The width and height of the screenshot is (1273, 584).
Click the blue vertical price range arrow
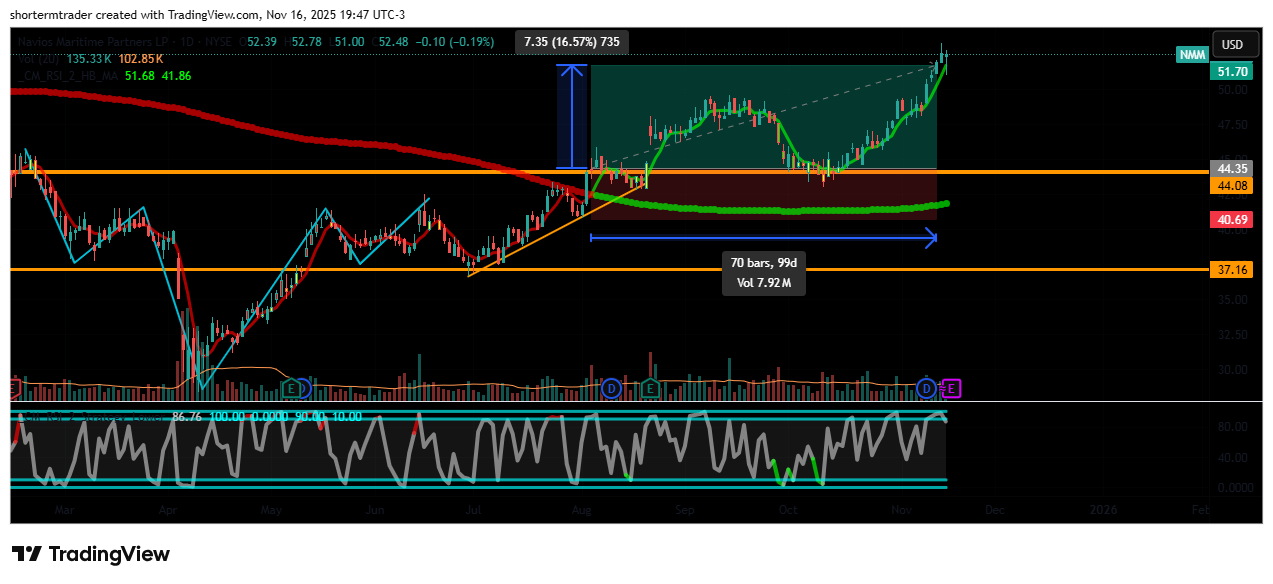click(571, 117)
